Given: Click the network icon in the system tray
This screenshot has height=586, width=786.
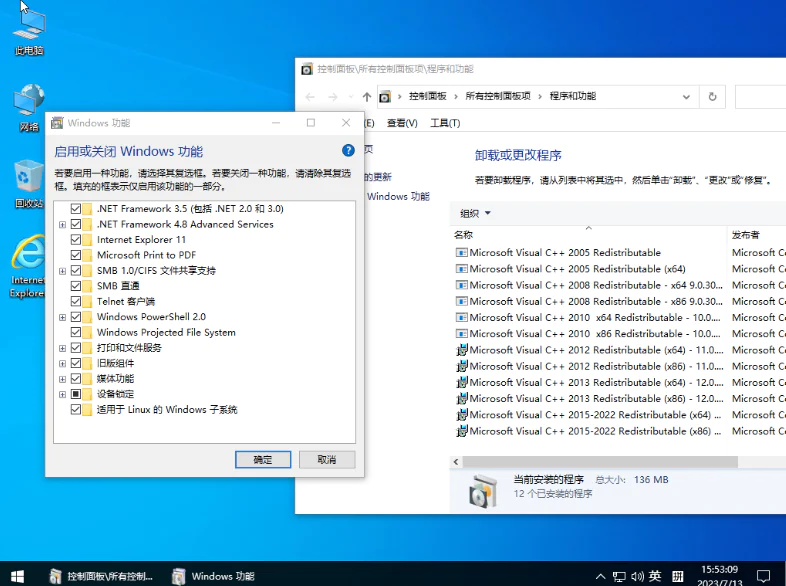Looking at the screenshot, I should pos(620,576).
